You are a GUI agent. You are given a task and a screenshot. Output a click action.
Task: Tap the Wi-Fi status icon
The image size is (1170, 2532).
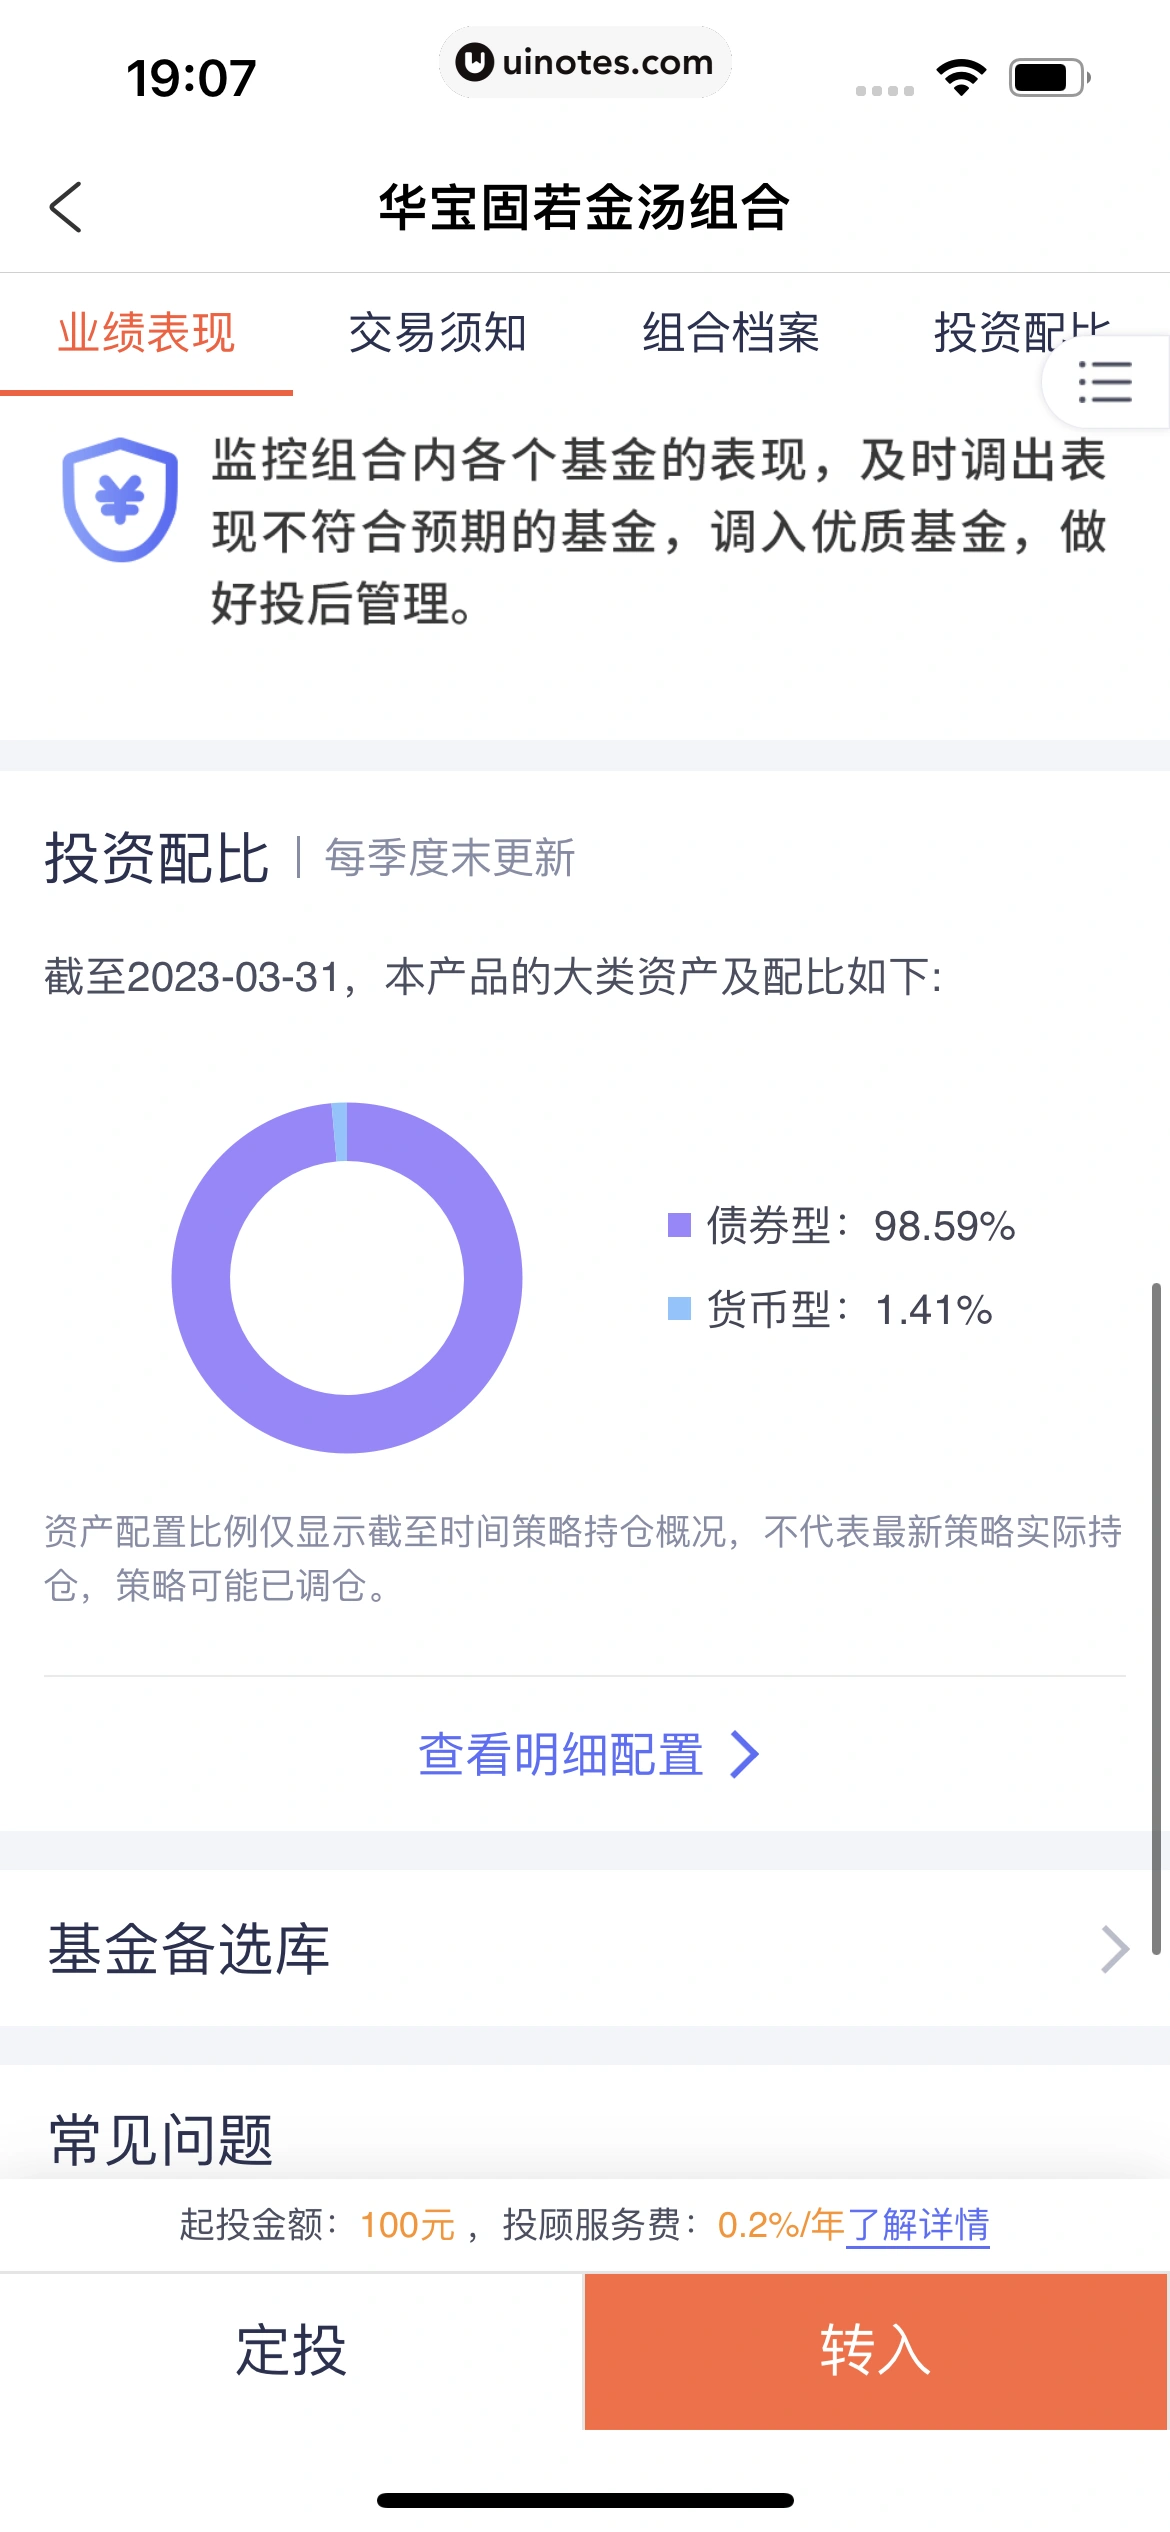tap(961, 77)
